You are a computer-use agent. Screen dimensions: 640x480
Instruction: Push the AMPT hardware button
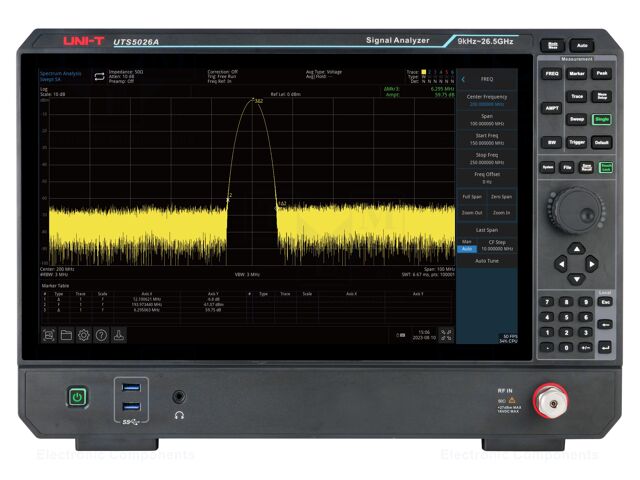point(551,108)
